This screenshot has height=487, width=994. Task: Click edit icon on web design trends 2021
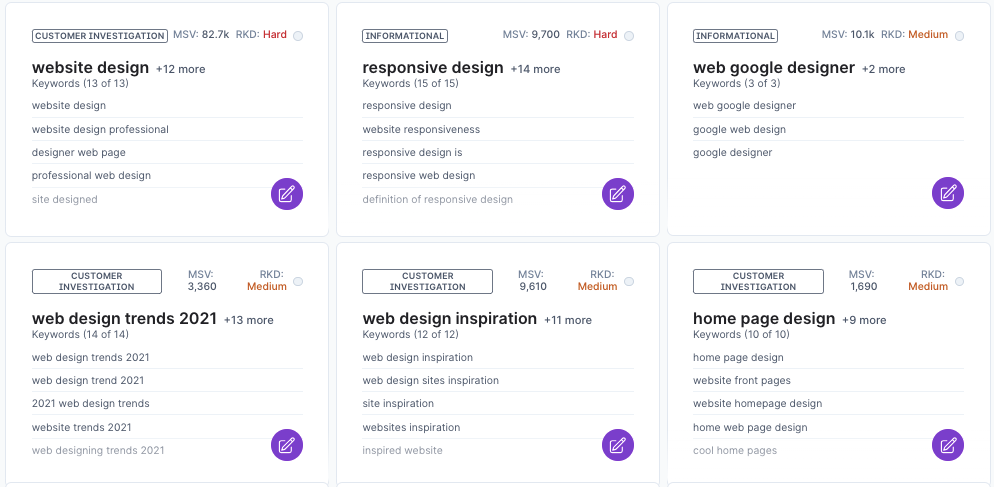[x=286, y=445]
